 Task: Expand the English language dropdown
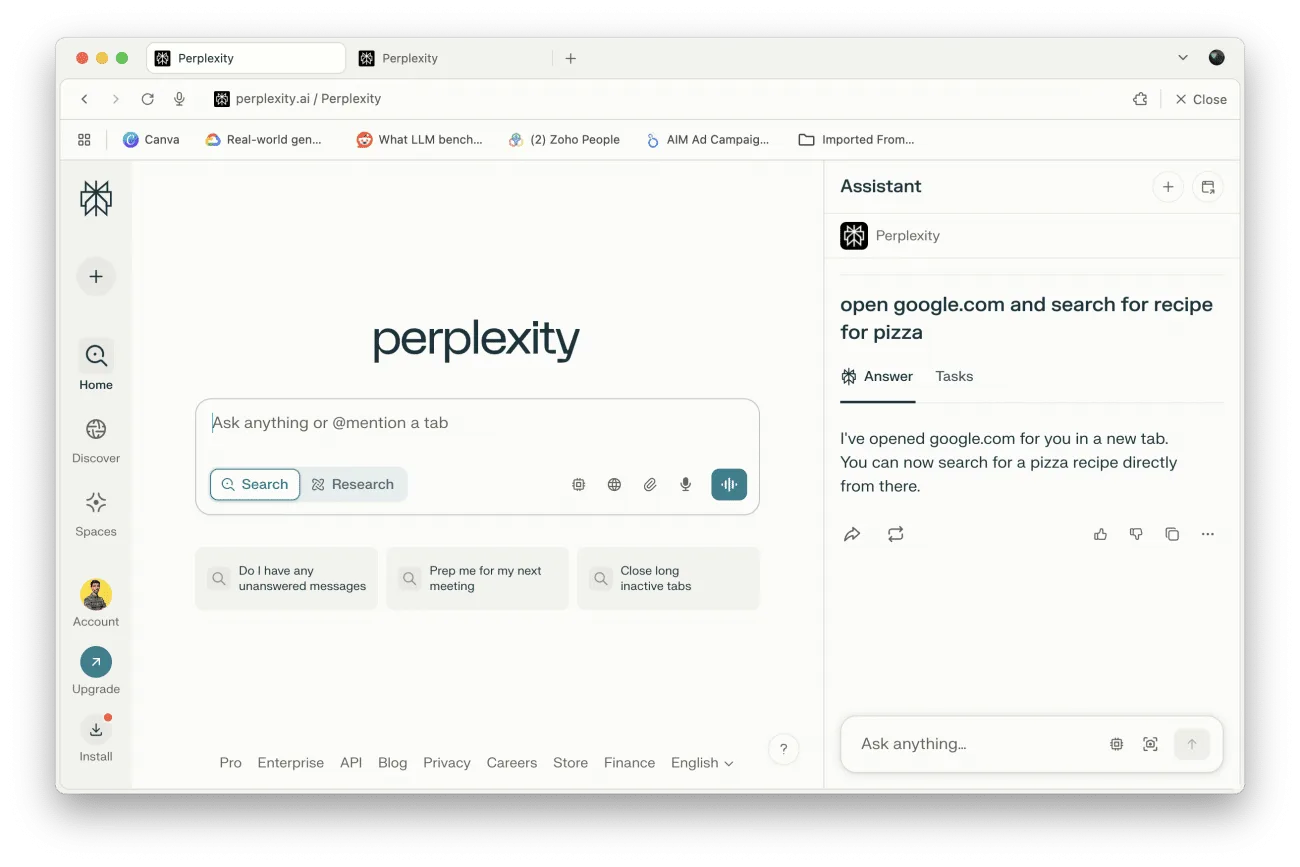click(x=702, y=762)
